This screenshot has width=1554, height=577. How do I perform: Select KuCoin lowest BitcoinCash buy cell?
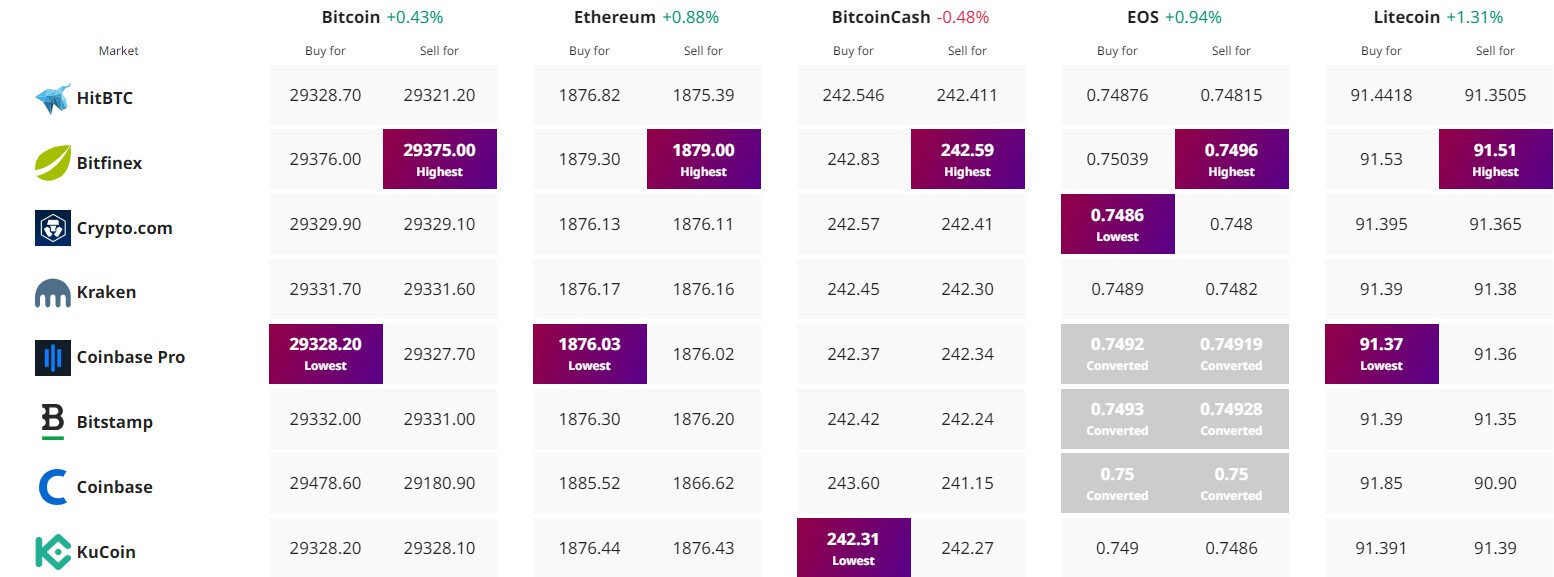click(854, 547)
